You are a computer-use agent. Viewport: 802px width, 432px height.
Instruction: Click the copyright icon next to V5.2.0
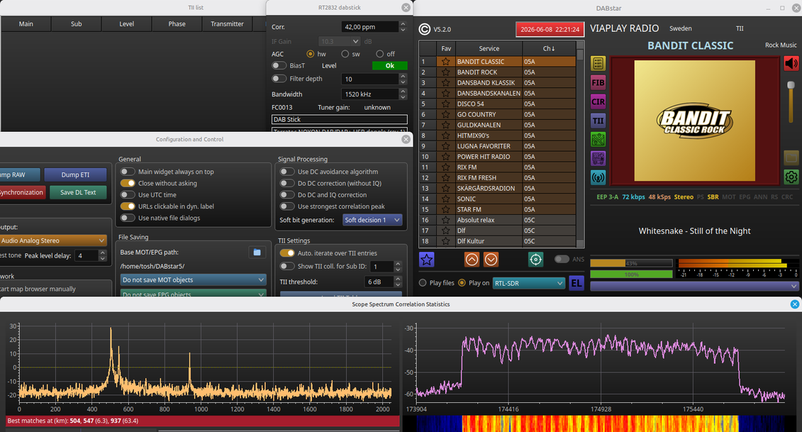425,29
